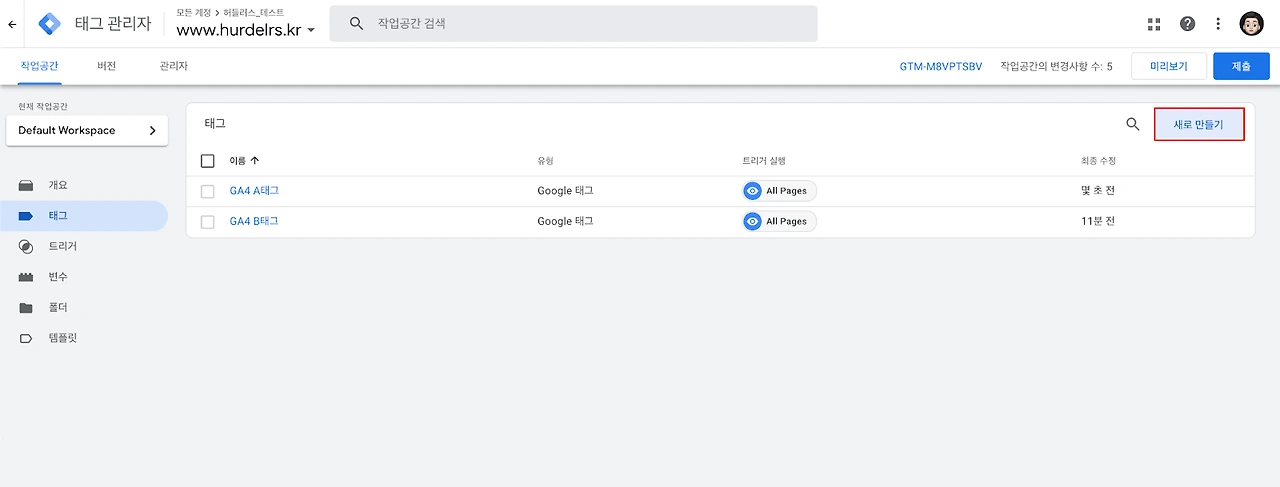Check the GA4 A태그 row checkbox

[208, 191]
